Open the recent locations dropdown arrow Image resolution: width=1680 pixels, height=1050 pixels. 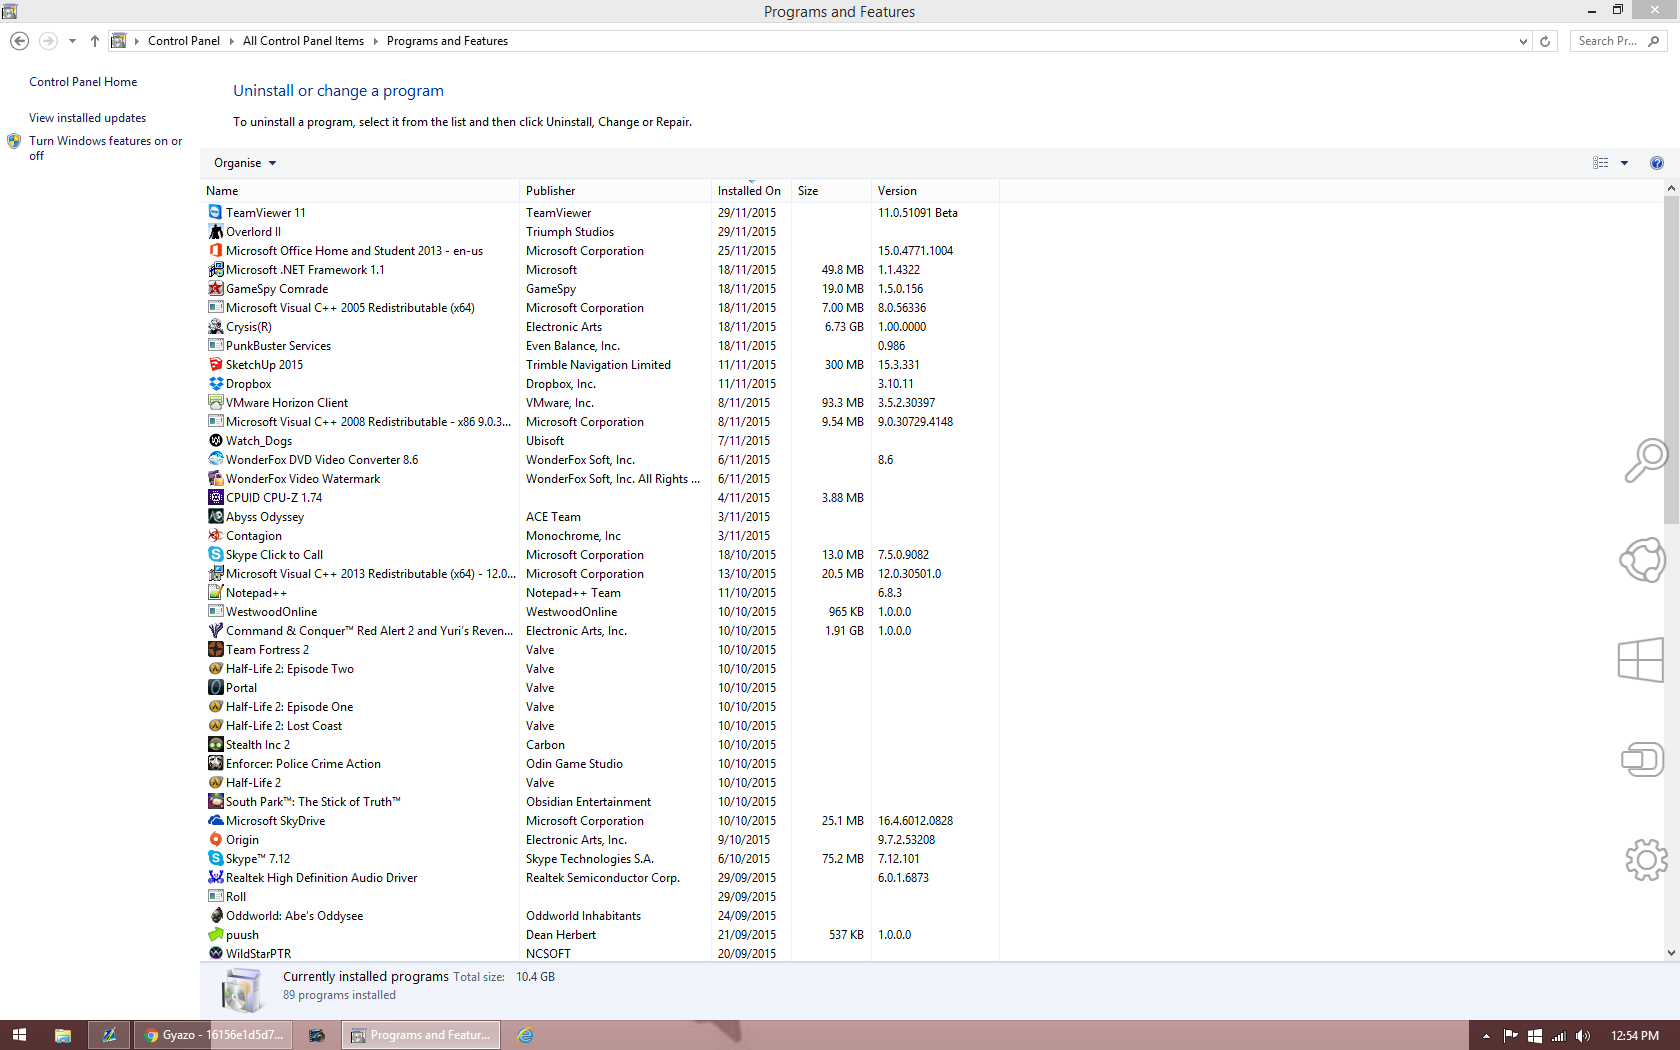(x=72, y=41)
